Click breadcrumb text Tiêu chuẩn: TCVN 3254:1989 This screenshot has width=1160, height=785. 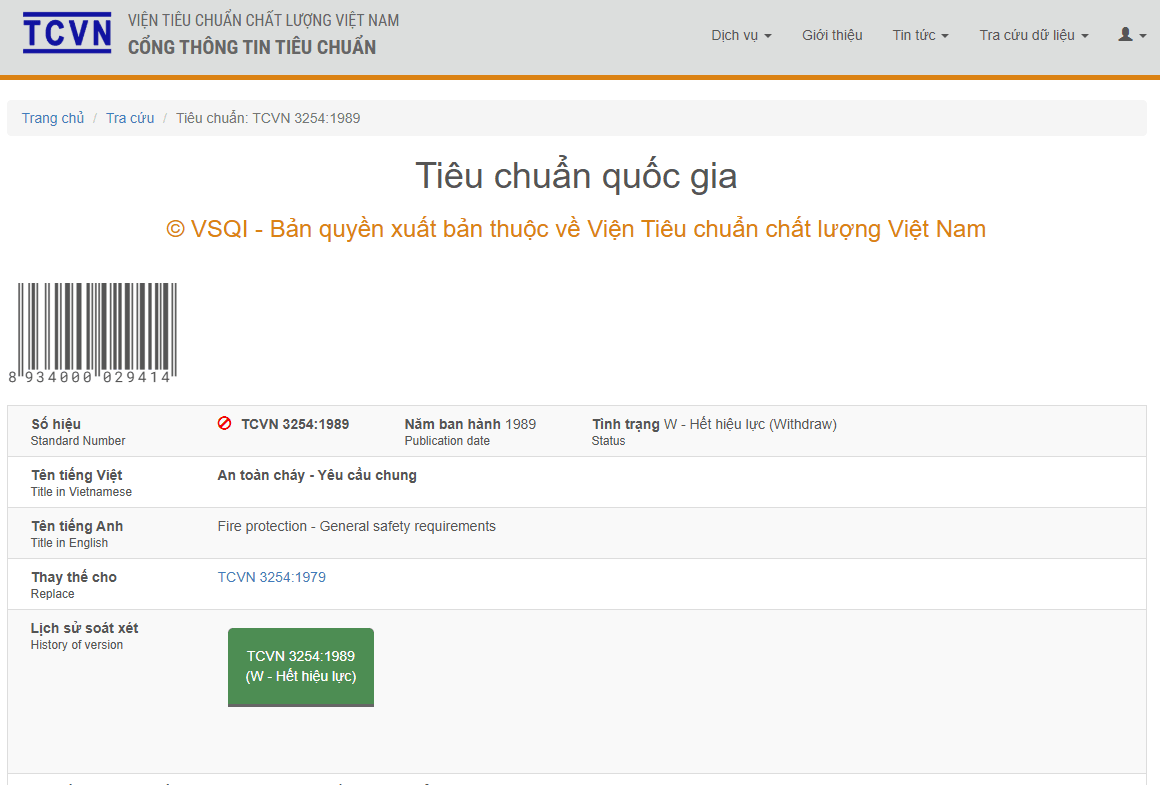pos(268,118)
